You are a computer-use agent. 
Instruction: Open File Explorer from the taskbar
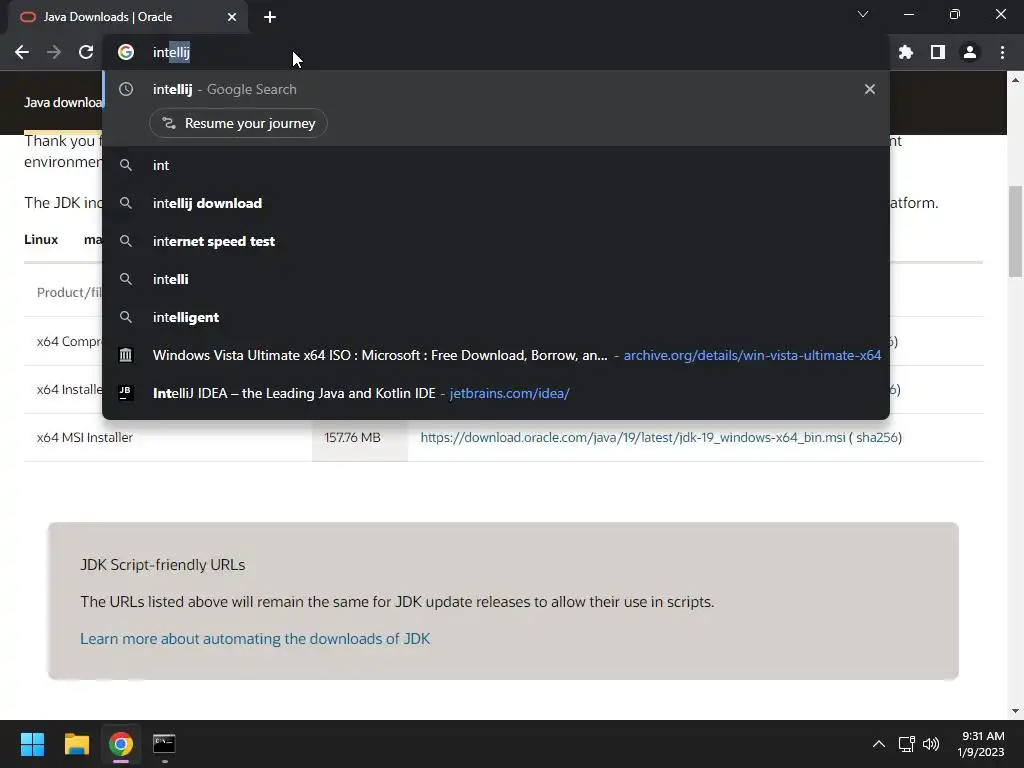click(x=76, y=744)
